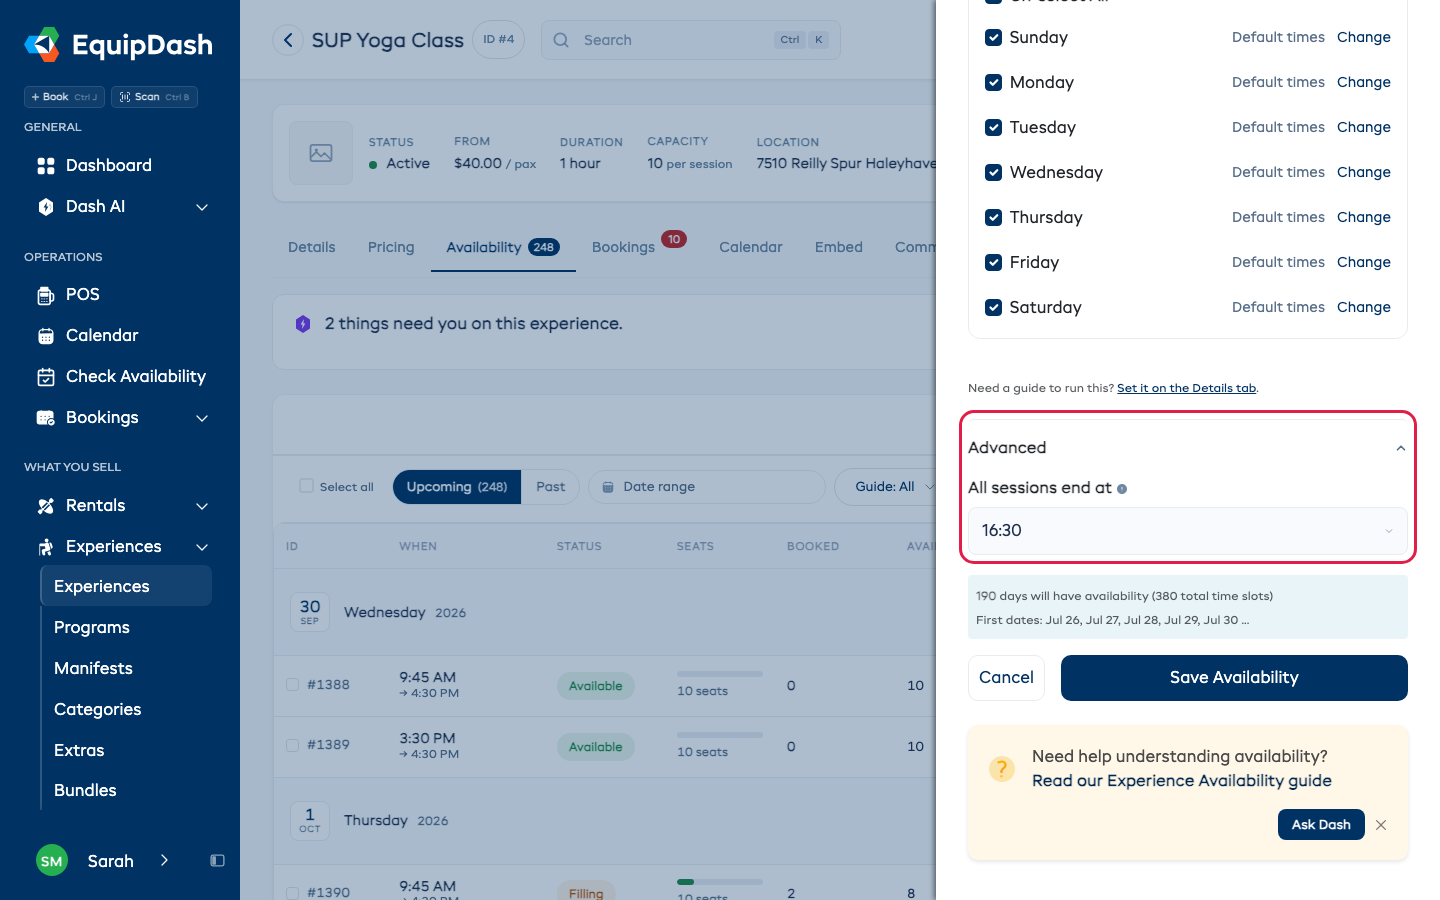Click the Rentals tools icon
The height and width of the screenshot is (900, 1440).
click(x=46, y=506)
